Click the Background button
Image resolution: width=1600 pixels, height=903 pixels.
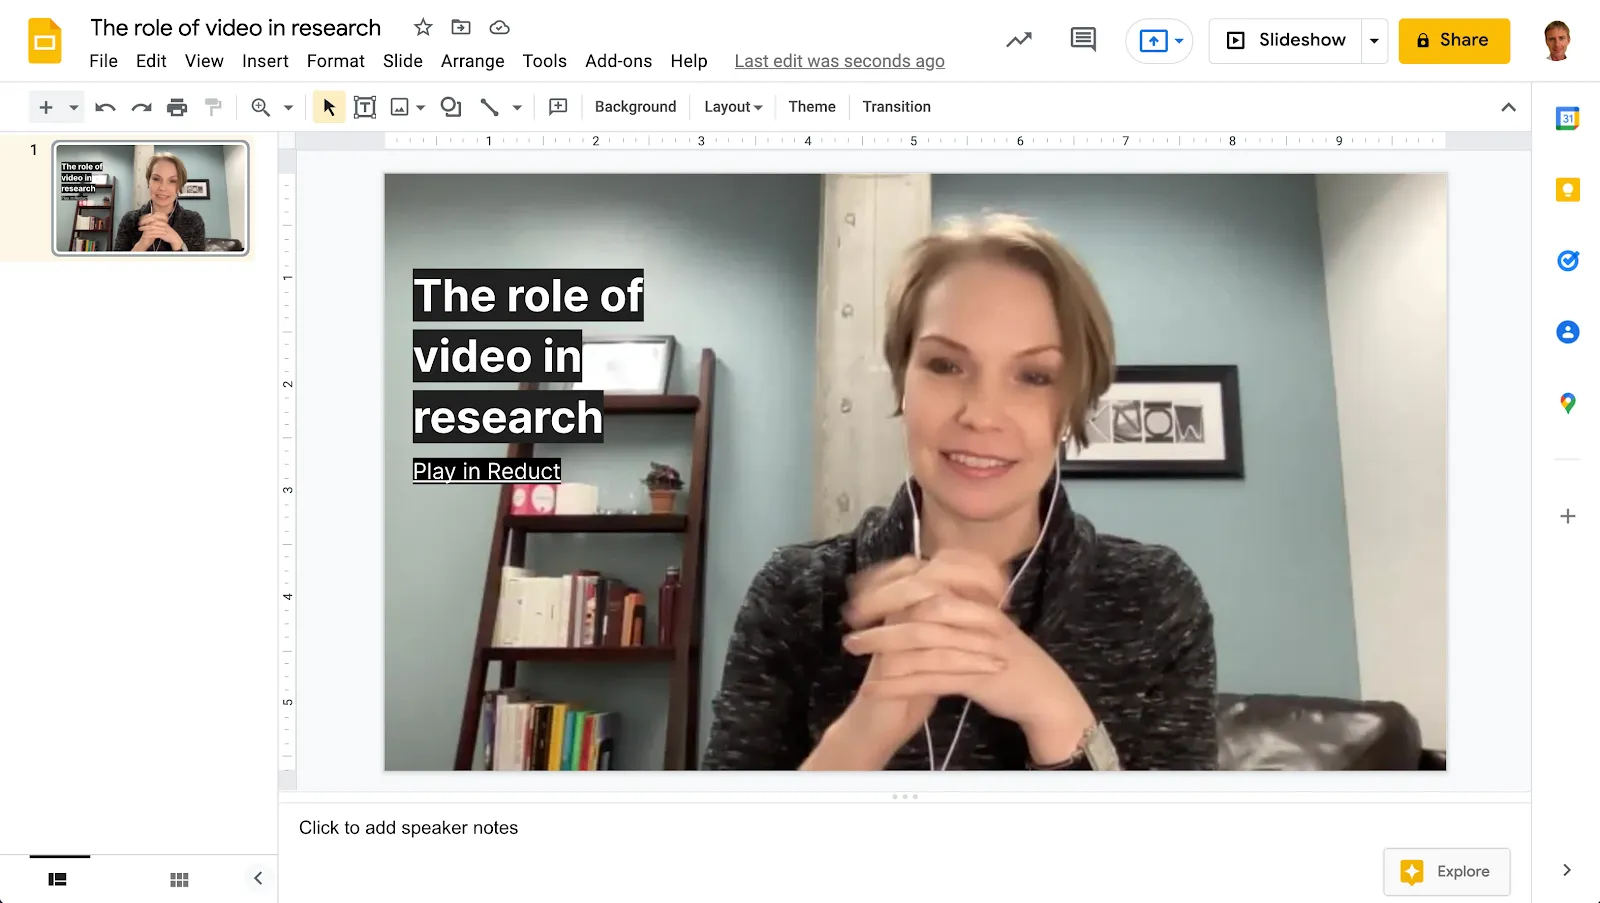635,107
